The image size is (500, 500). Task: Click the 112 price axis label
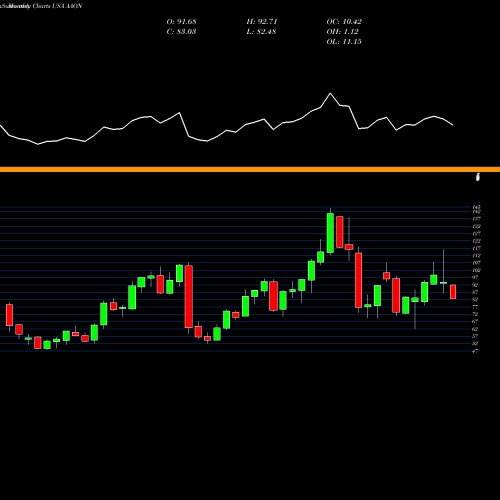pyautogui.click(x=477, y=256)
